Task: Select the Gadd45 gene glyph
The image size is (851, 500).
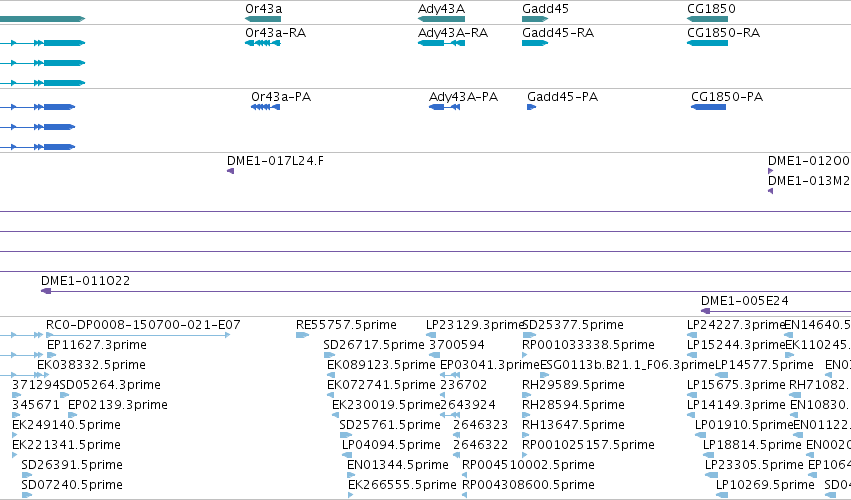Action: [x=535, y=19]
